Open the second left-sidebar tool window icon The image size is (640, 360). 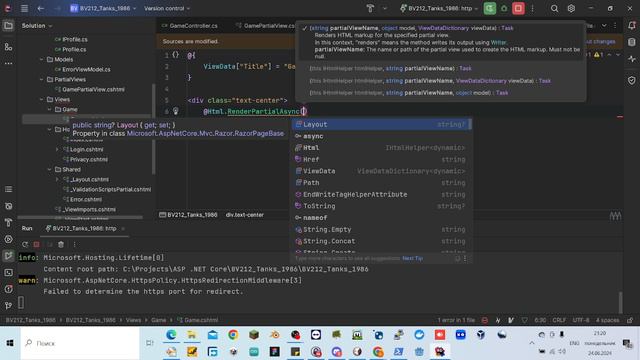8,47
